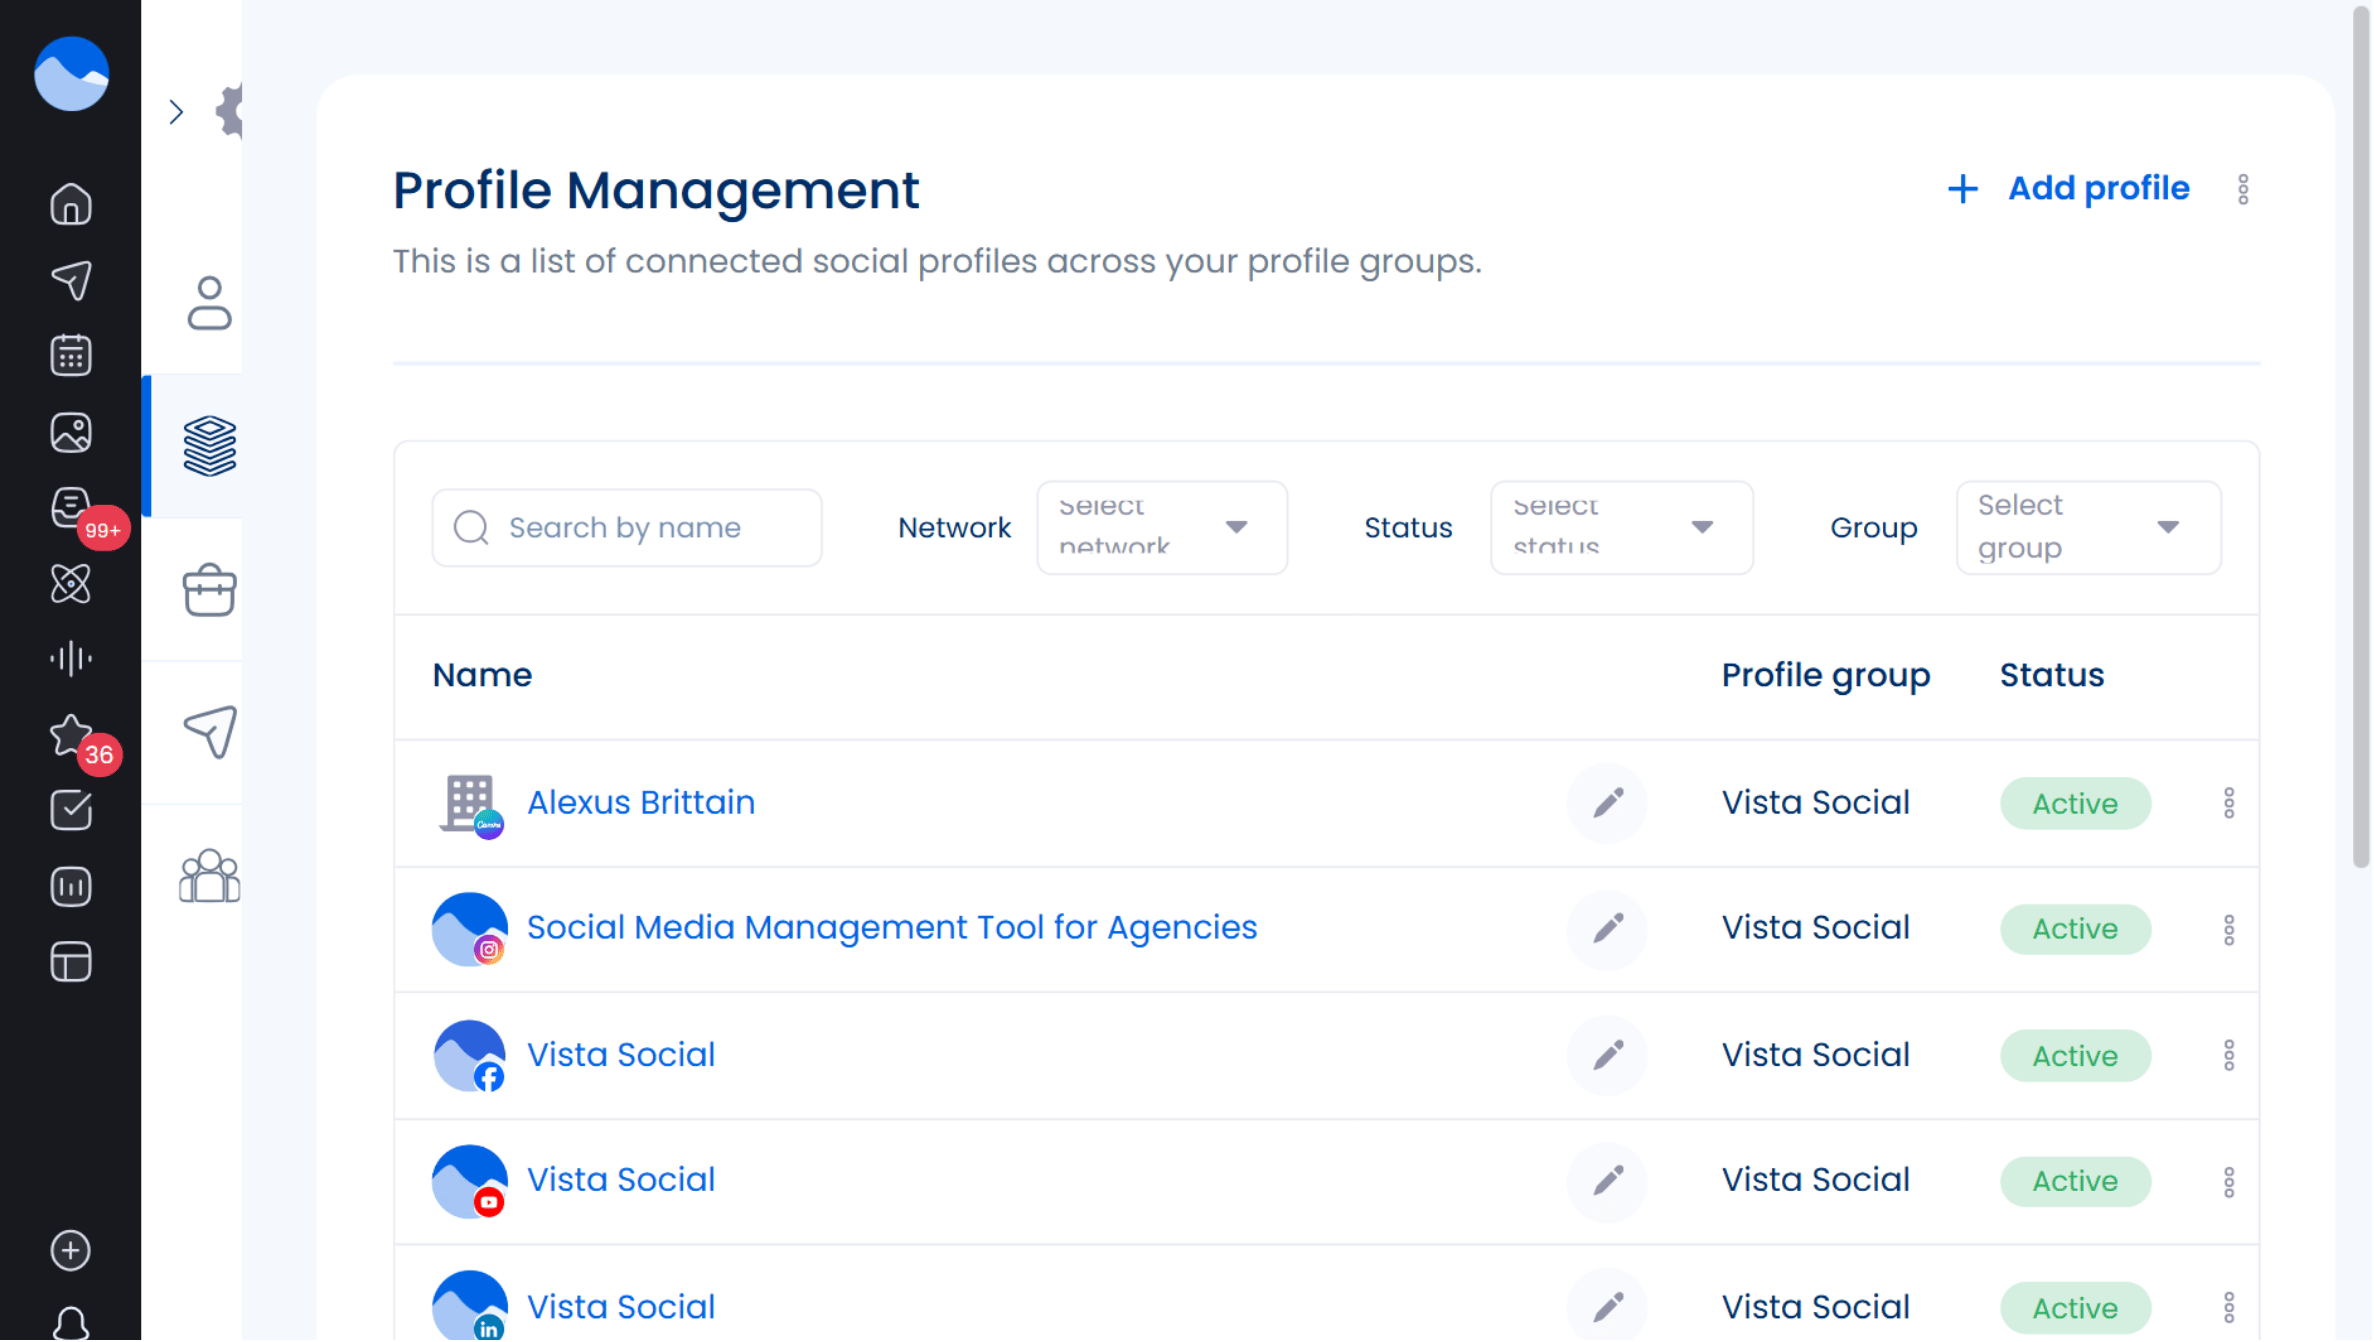Expand the Select network dropdown

[1162, 527]
